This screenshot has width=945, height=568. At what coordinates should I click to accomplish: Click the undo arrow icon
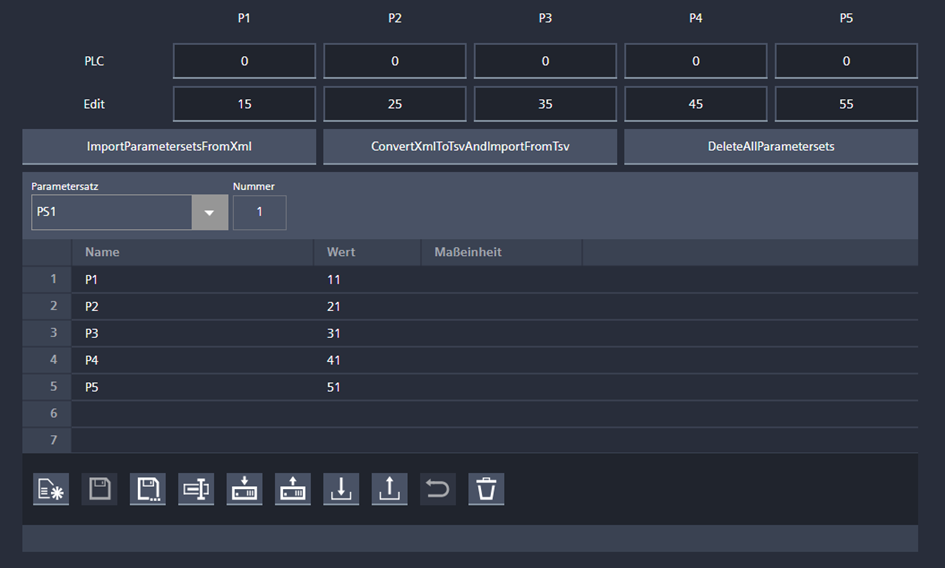coord(438,489)
